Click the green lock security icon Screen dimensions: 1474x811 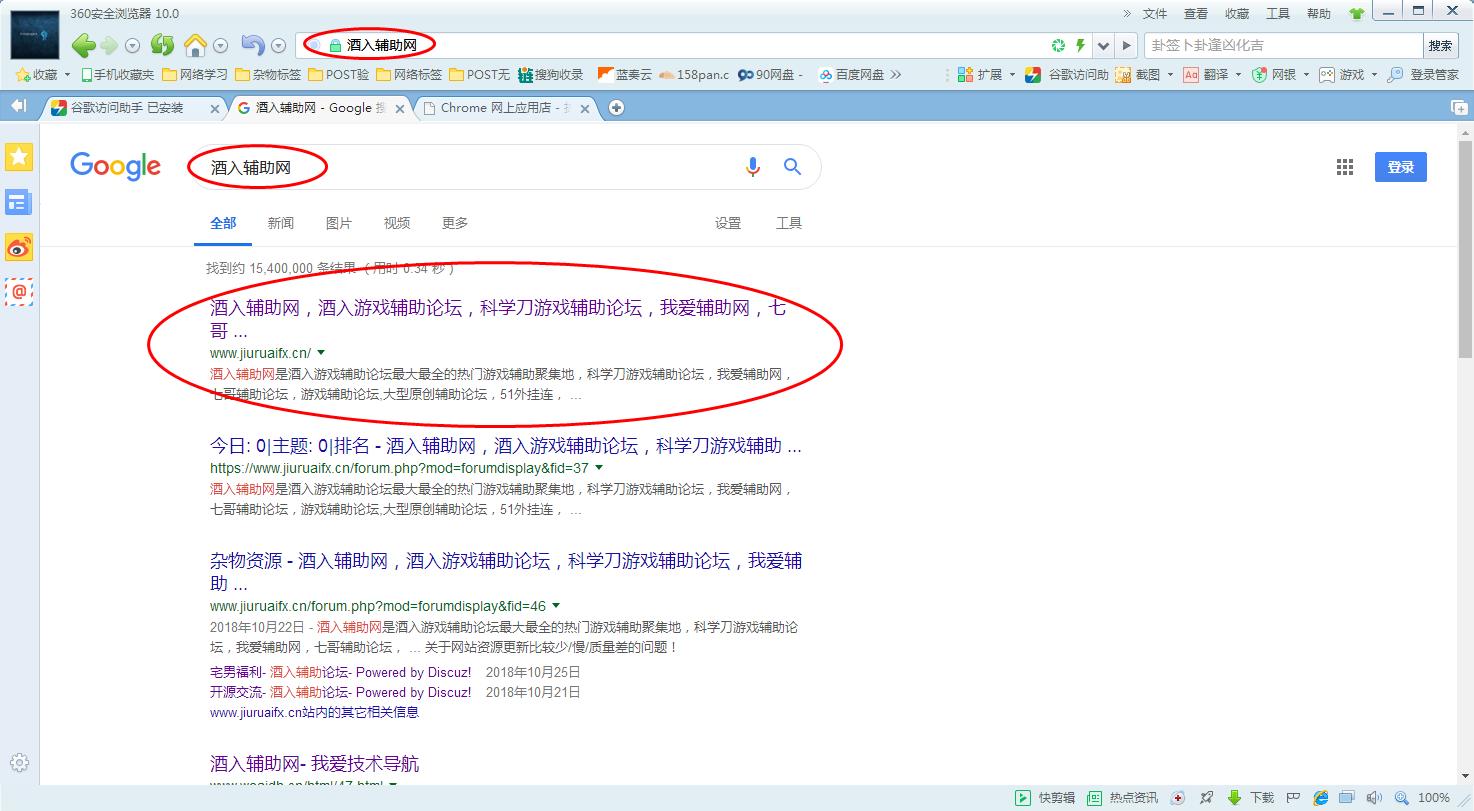coord(335,45)
